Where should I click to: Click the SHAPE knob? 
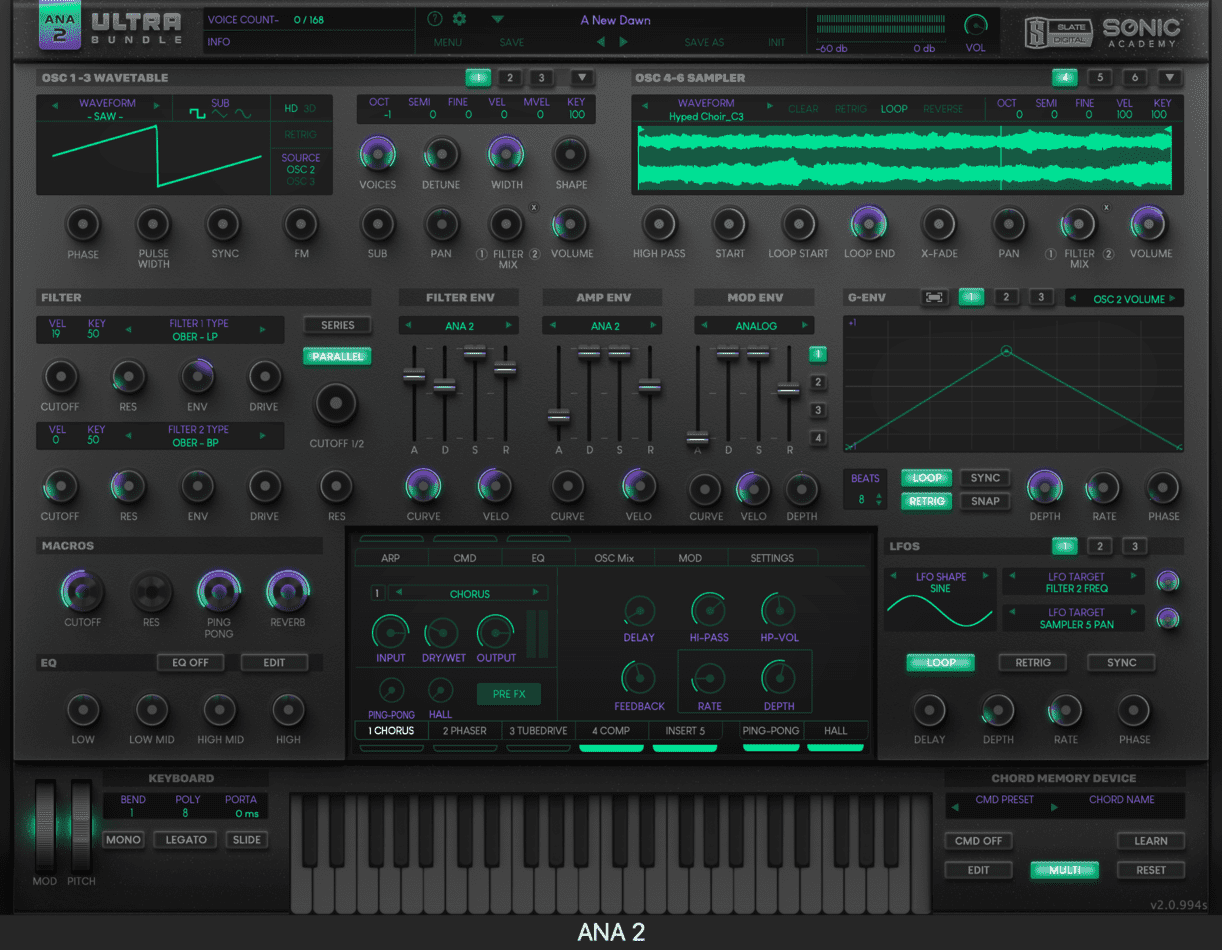click(x=571, y=153)
